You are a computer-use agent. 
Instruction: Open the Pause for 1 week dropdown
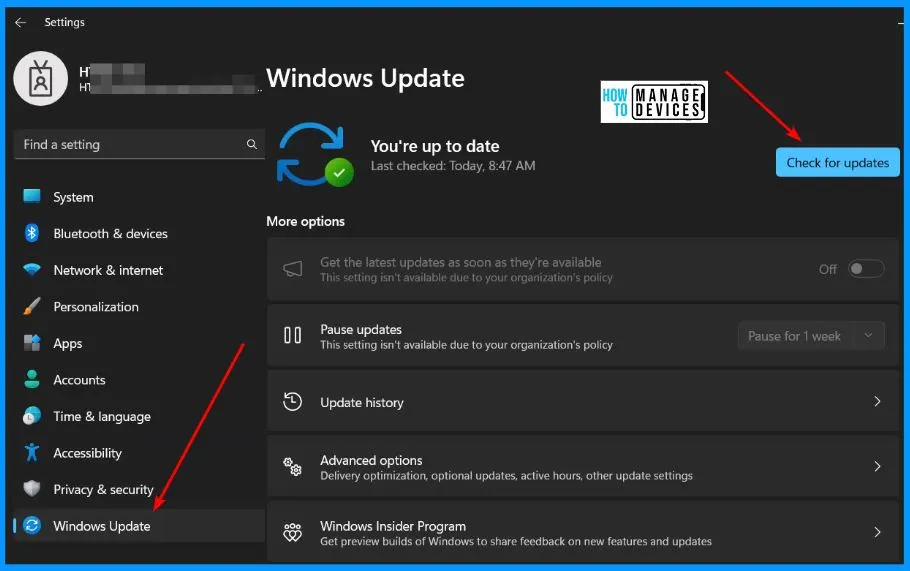click(x=811, y=336)
